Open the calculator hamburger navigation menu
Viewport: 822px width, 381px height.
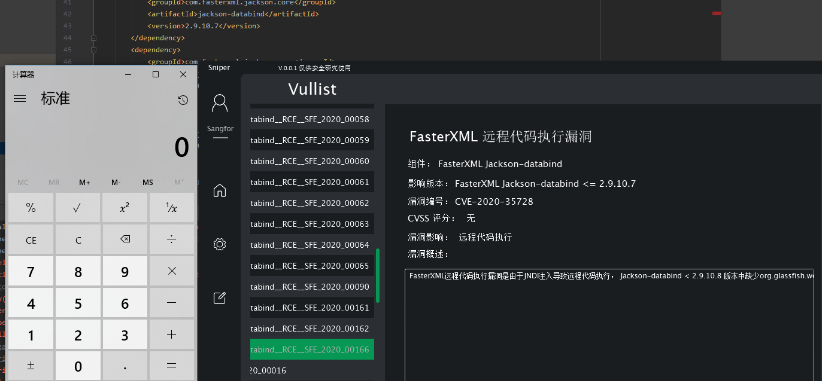coord(20,99)
